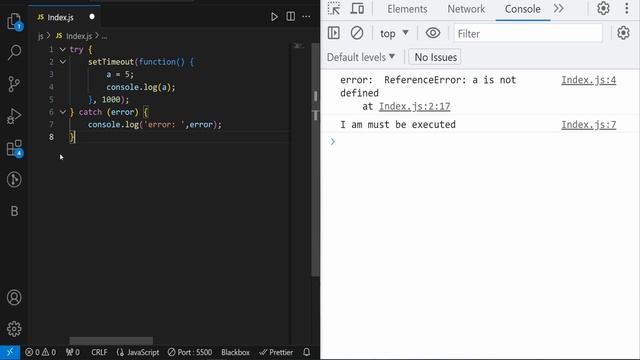Open the Source Control view
Screen dimensions: 640x360
click(x=14, y=84)
